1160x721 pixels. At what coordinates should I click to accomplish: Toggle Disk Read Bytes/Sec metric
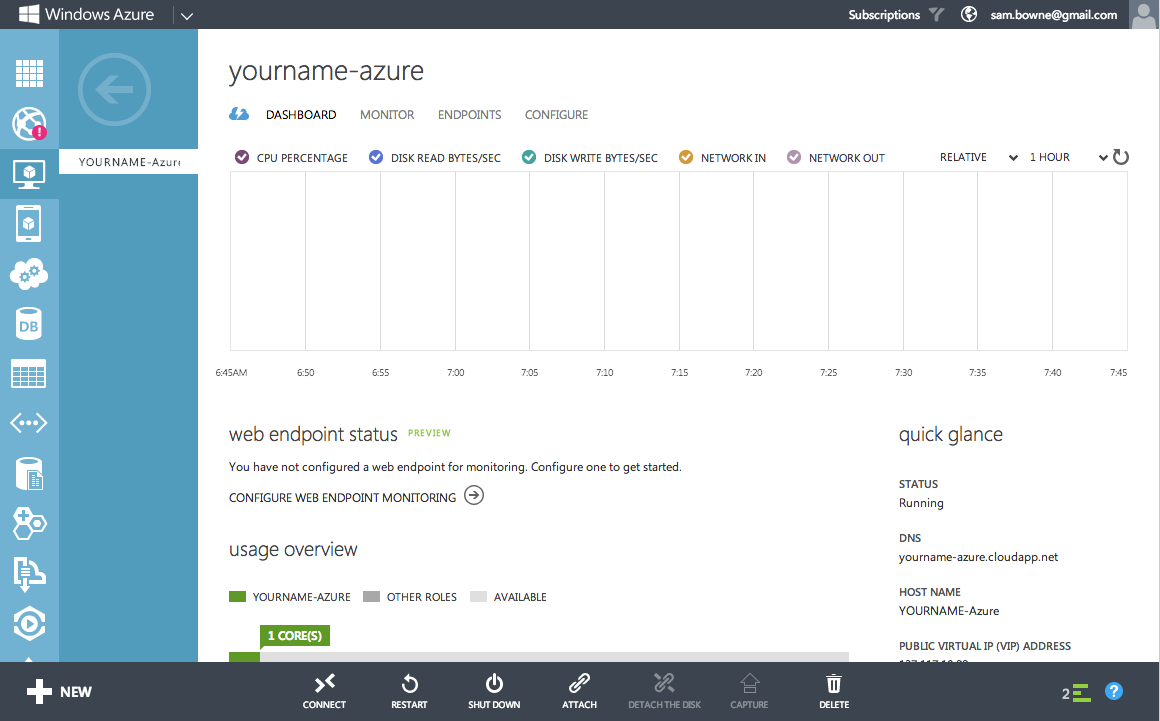(x=376, y=157)
